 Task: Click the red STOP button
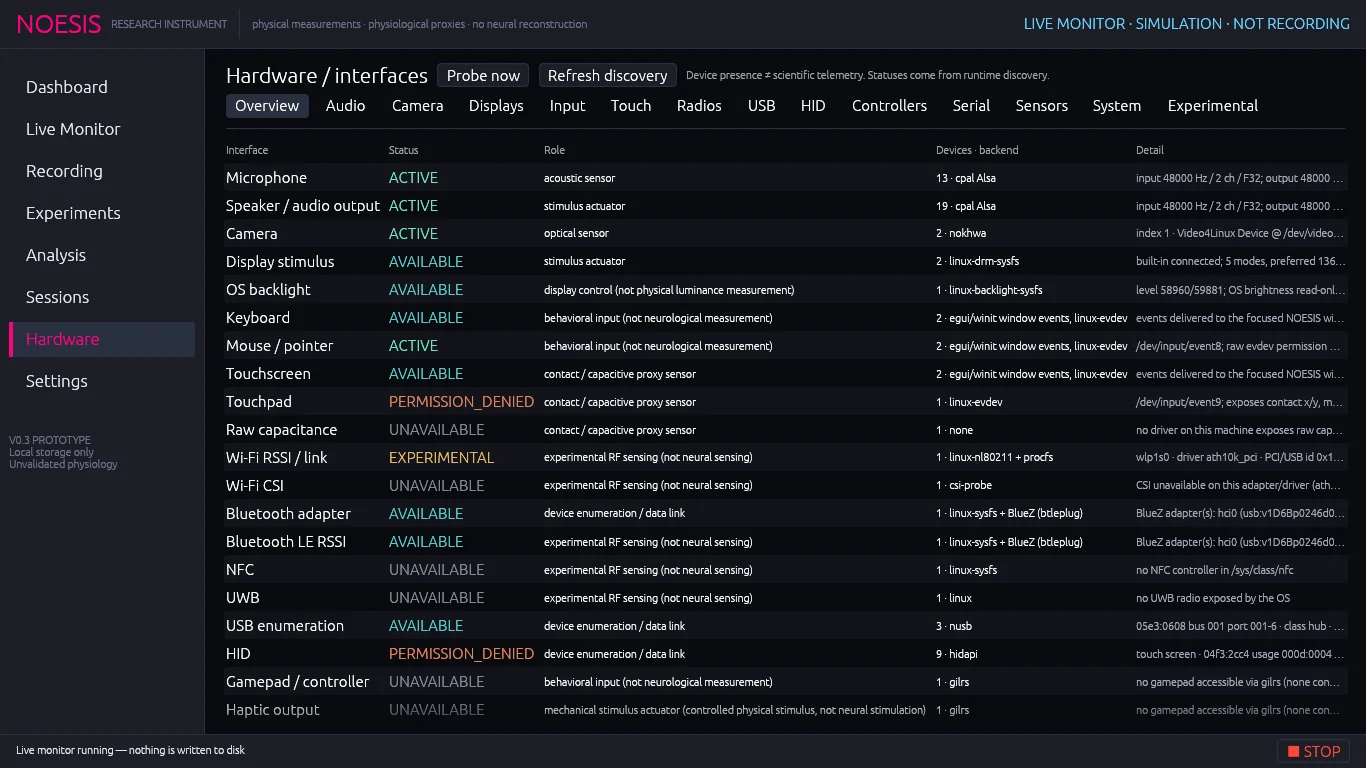1313,751
